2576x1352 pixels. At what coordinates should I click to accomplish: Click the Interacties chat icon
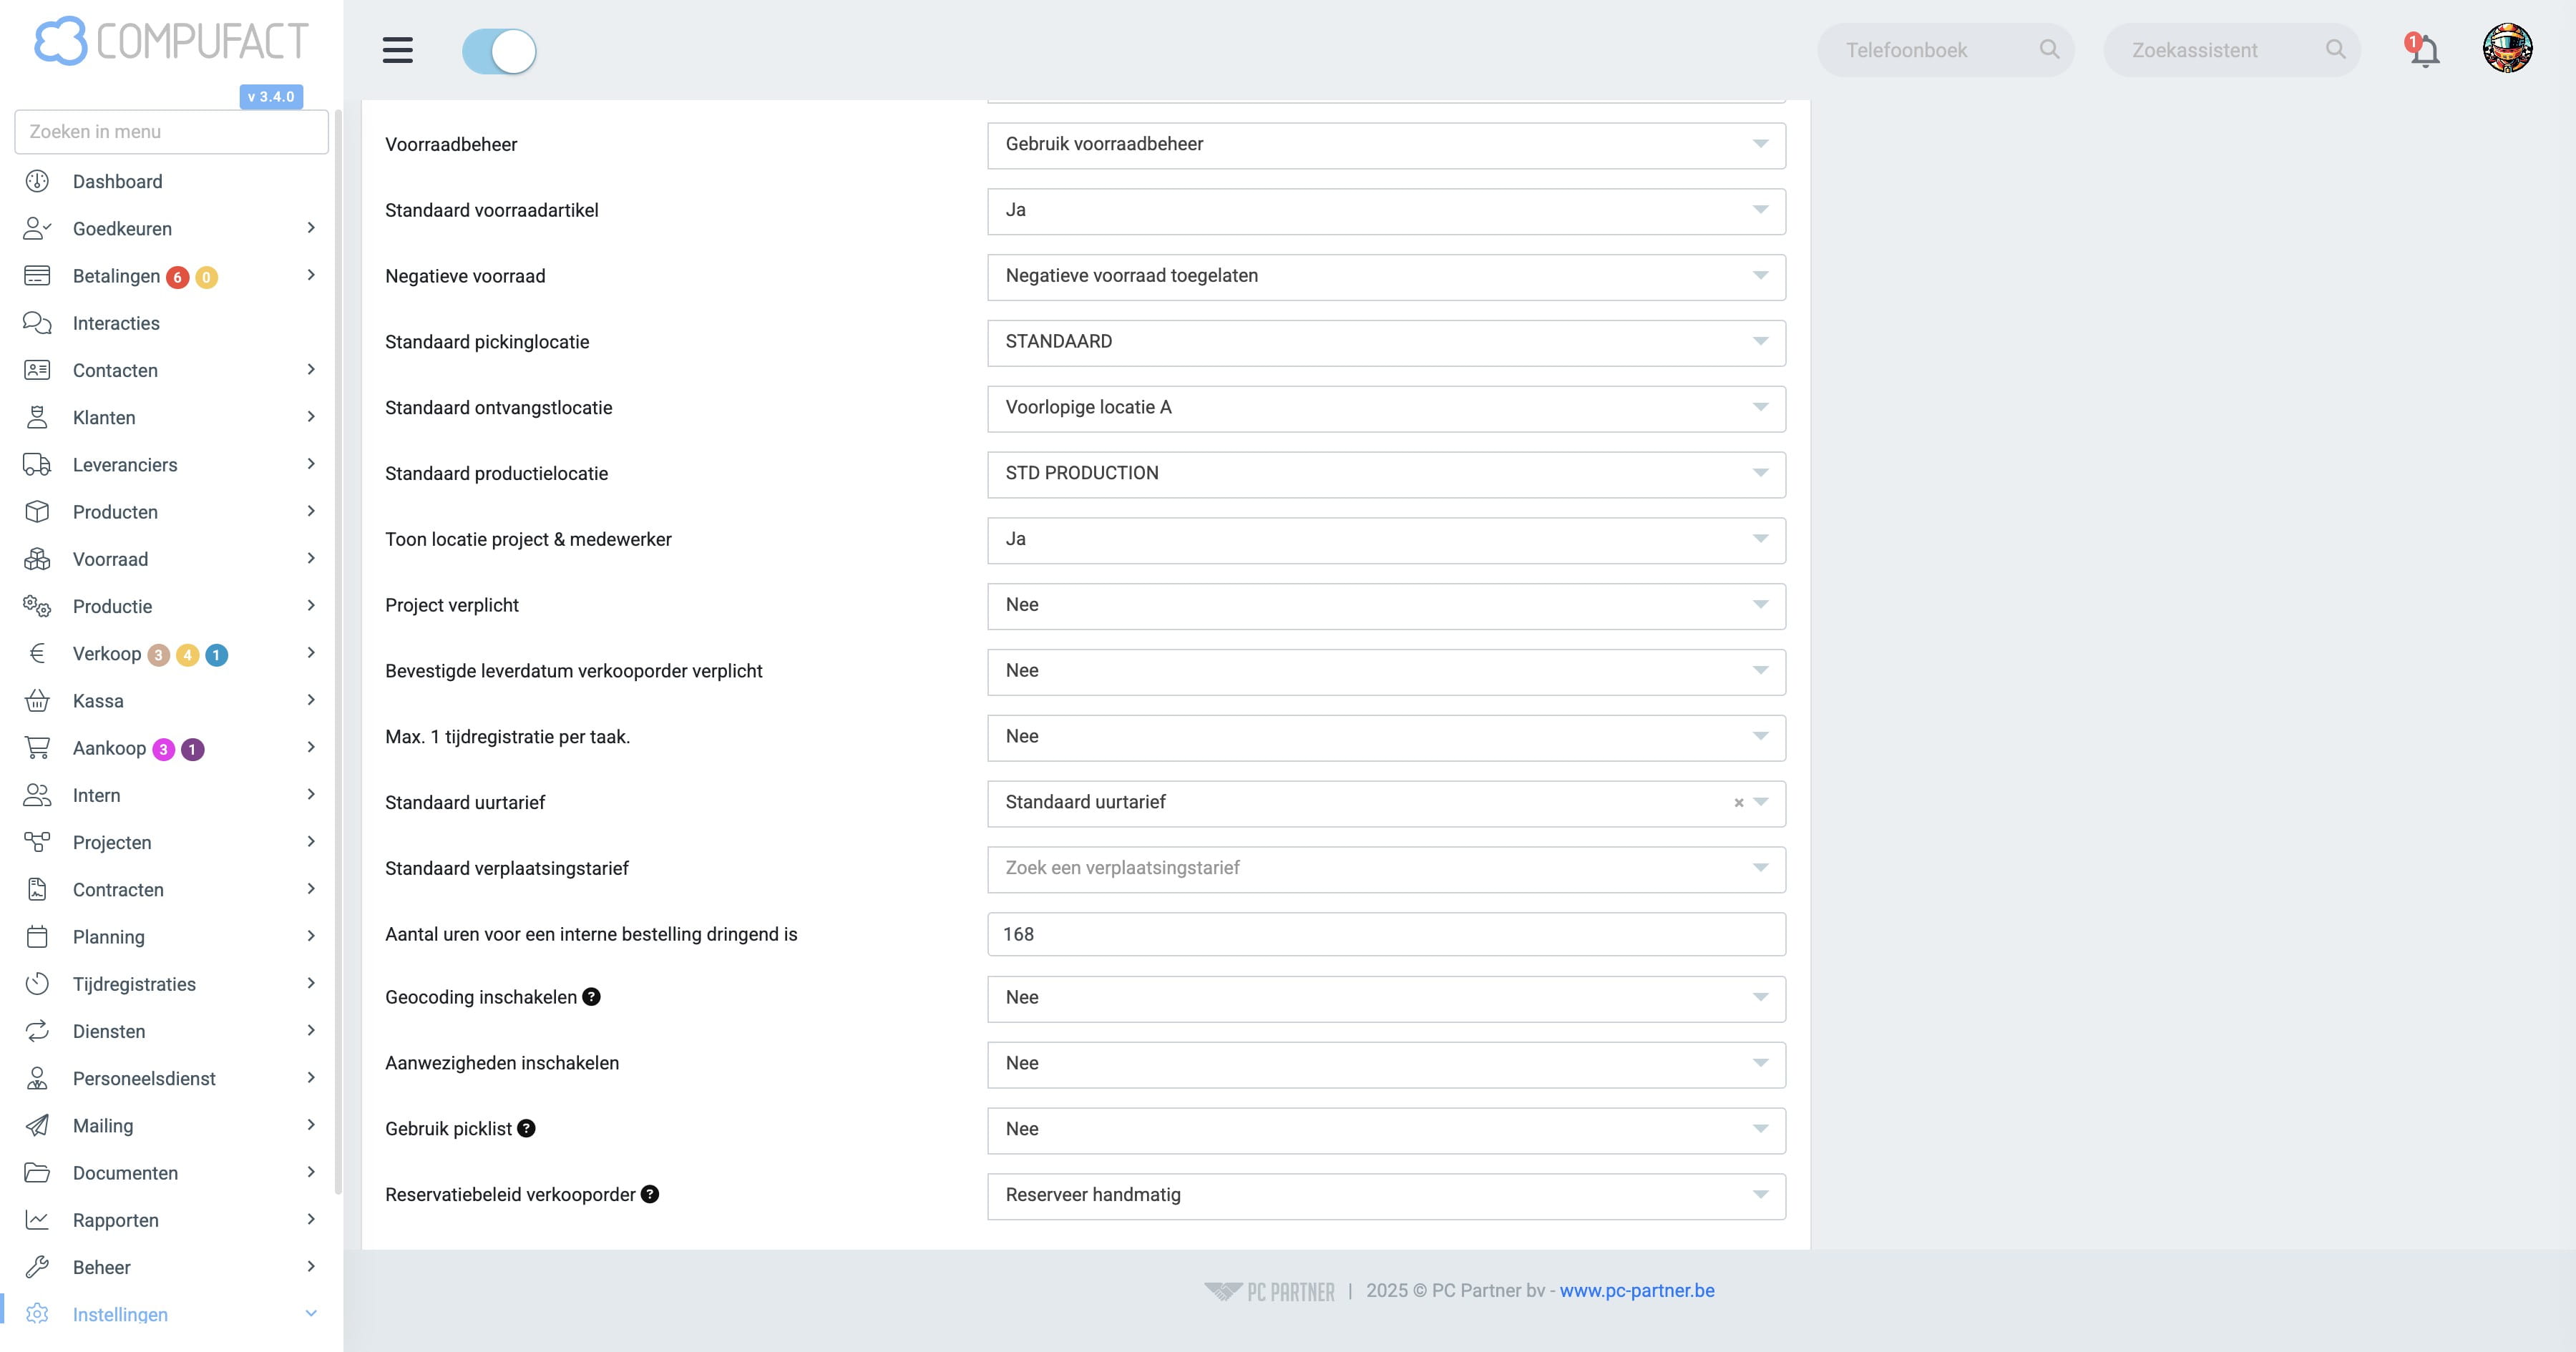point(37,323)
